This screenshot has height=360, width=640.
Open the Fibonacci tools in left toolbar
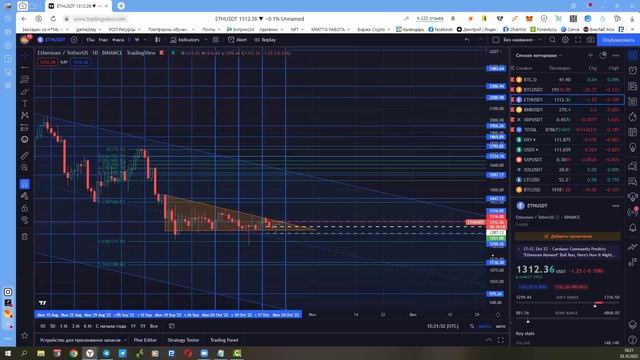pos(24,79)
